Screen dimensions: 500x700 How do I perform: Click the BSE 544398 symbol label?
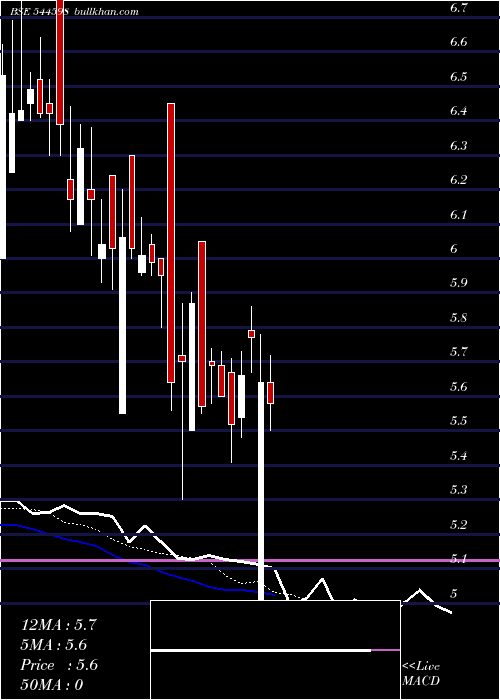point(39,12)
